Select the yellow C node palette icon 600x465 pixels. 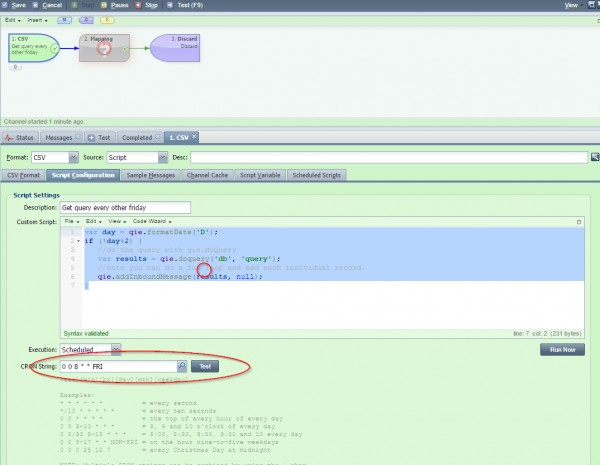(108, 20)
